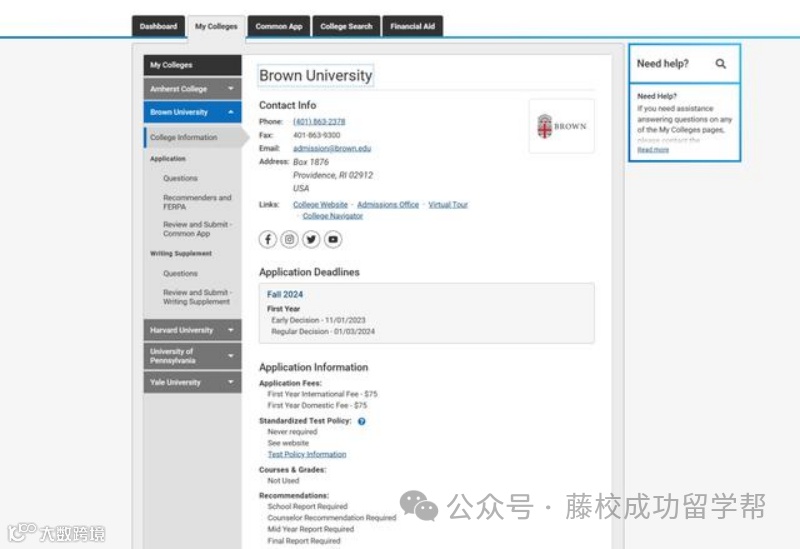Screen dimensions: 800x549
Task: Open the College Website link
Action: 320,205
